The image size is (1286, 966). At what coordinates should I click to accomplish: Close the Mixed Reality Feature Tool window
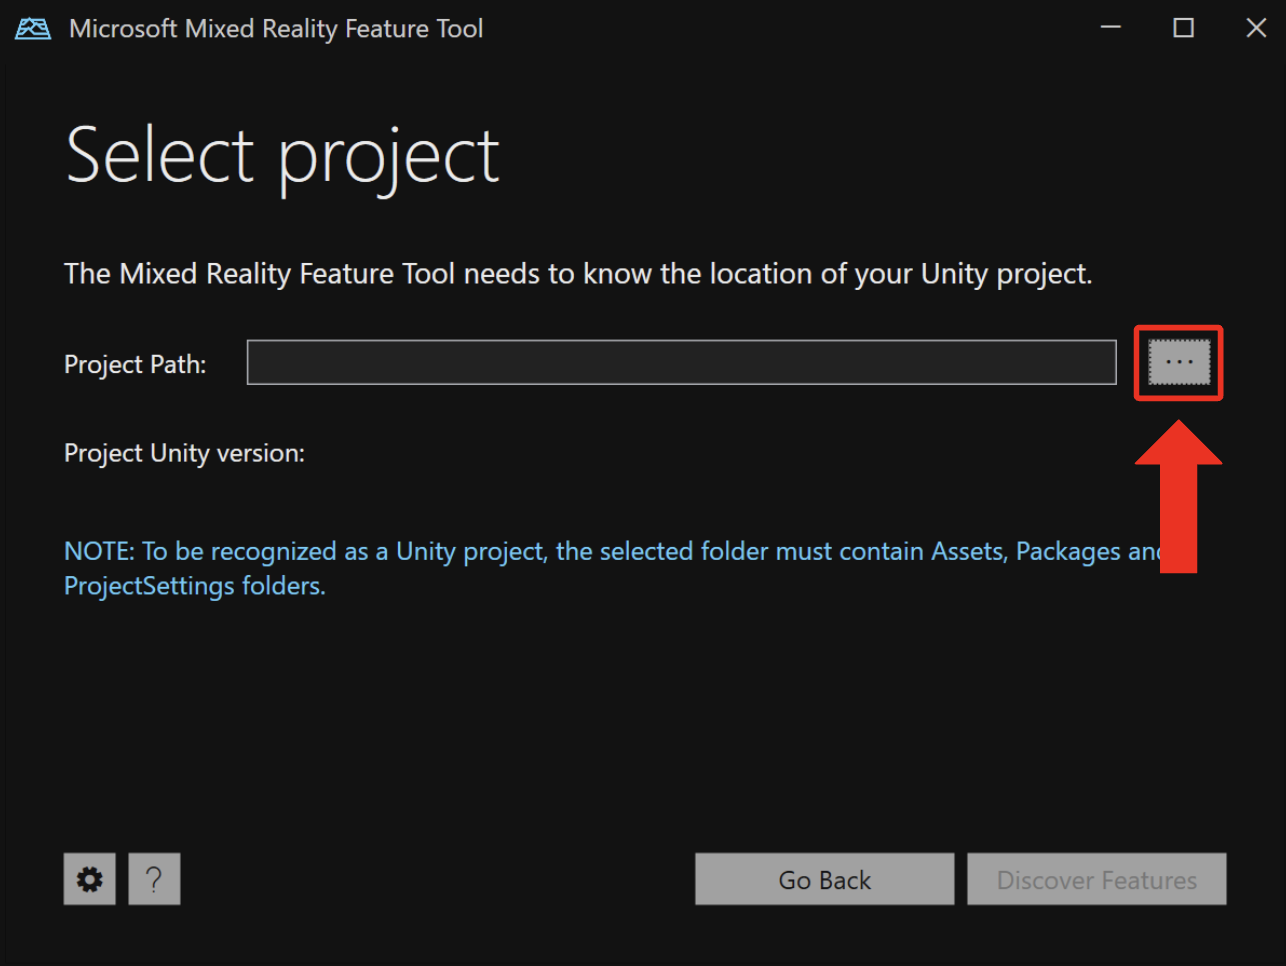[1257, 28]
